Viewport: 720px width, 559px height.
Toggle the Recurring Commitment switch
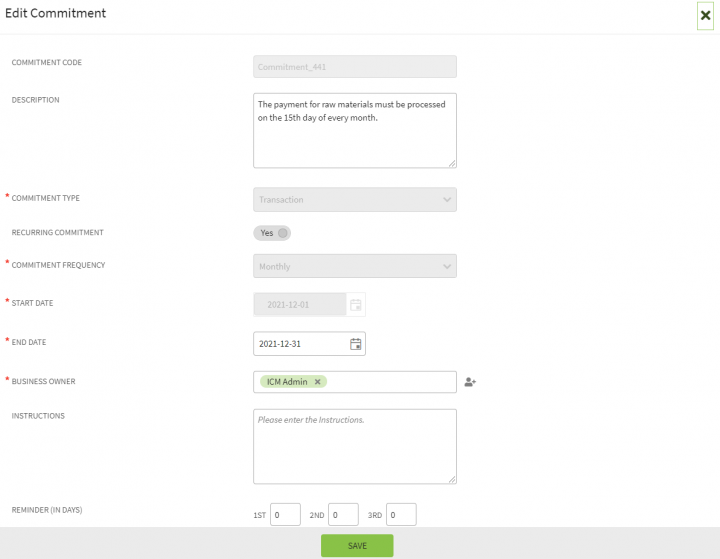pos(272,233)
